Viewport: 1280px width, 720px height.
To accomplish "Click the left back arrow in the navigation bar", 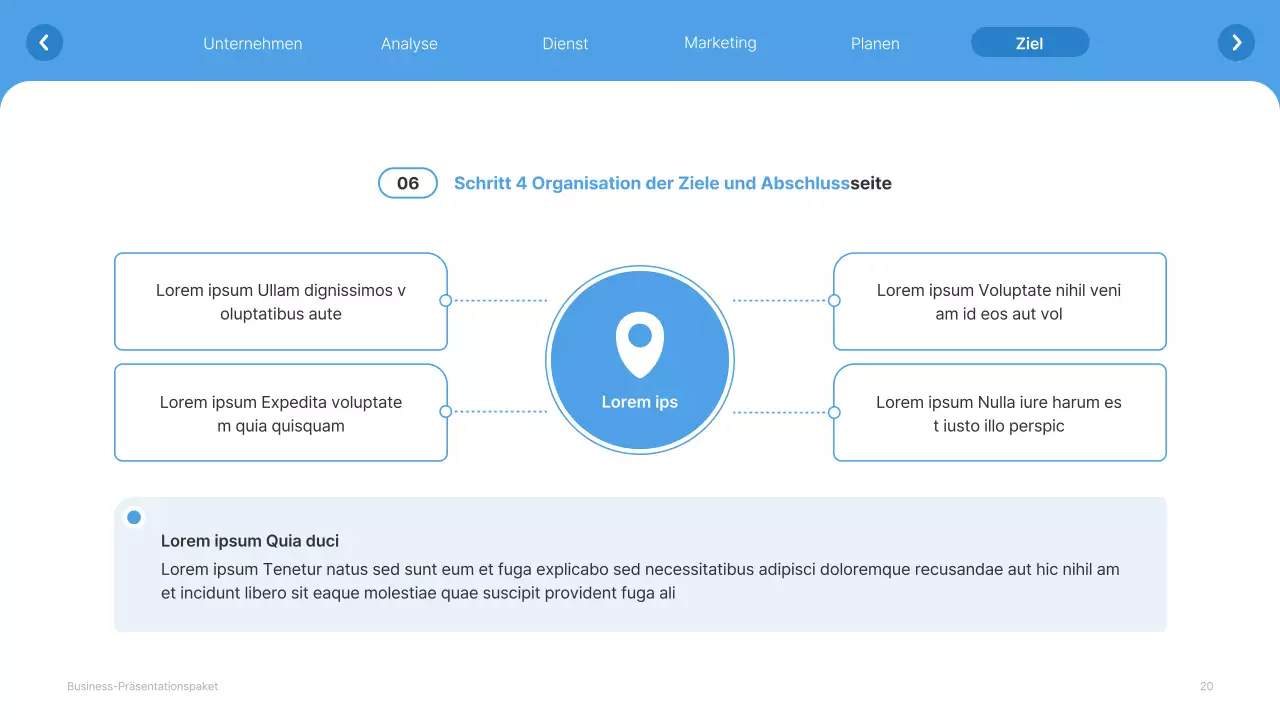I will pyautogui.click(x=44, y=42).
